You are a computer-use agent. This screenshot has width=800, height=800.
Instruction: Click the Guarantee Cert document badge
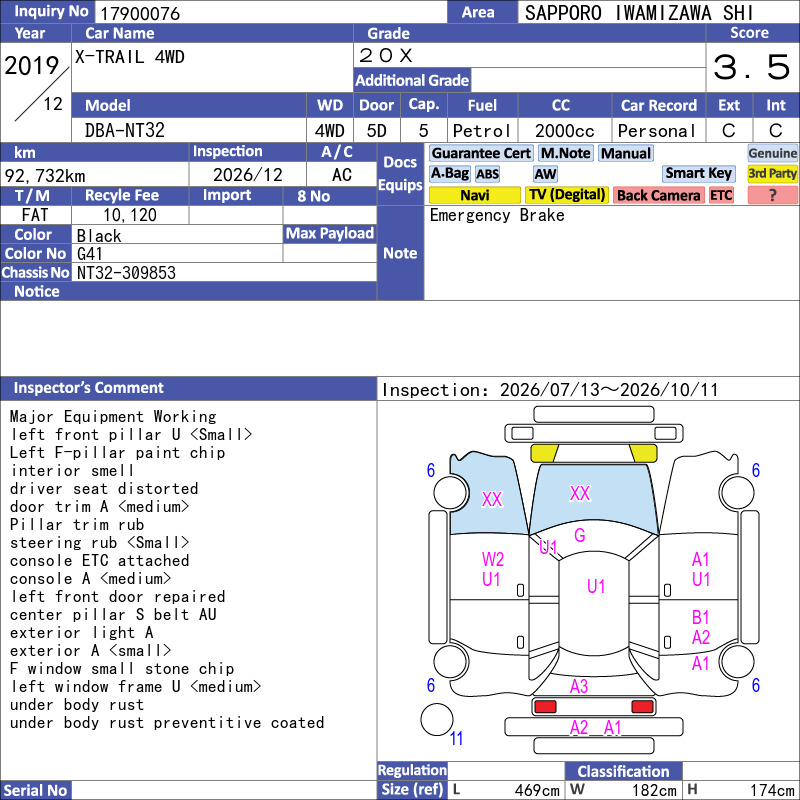coord(481,153)
